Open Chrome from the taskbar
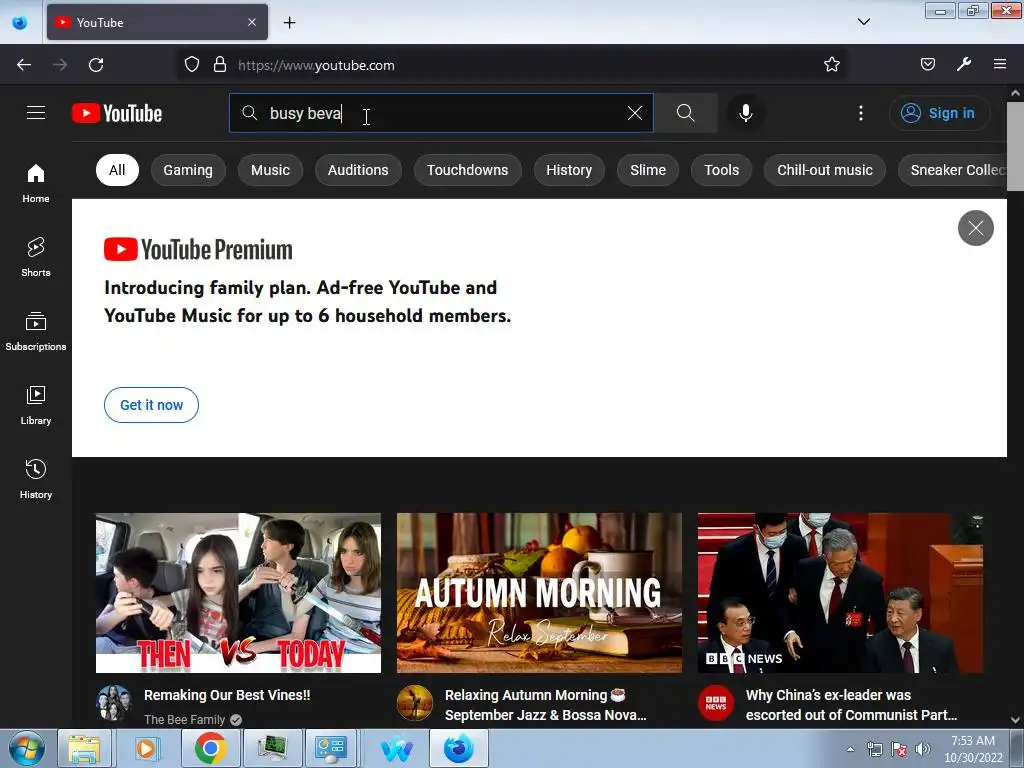This screenshot has width=1024, height=768. click(210, 748)
